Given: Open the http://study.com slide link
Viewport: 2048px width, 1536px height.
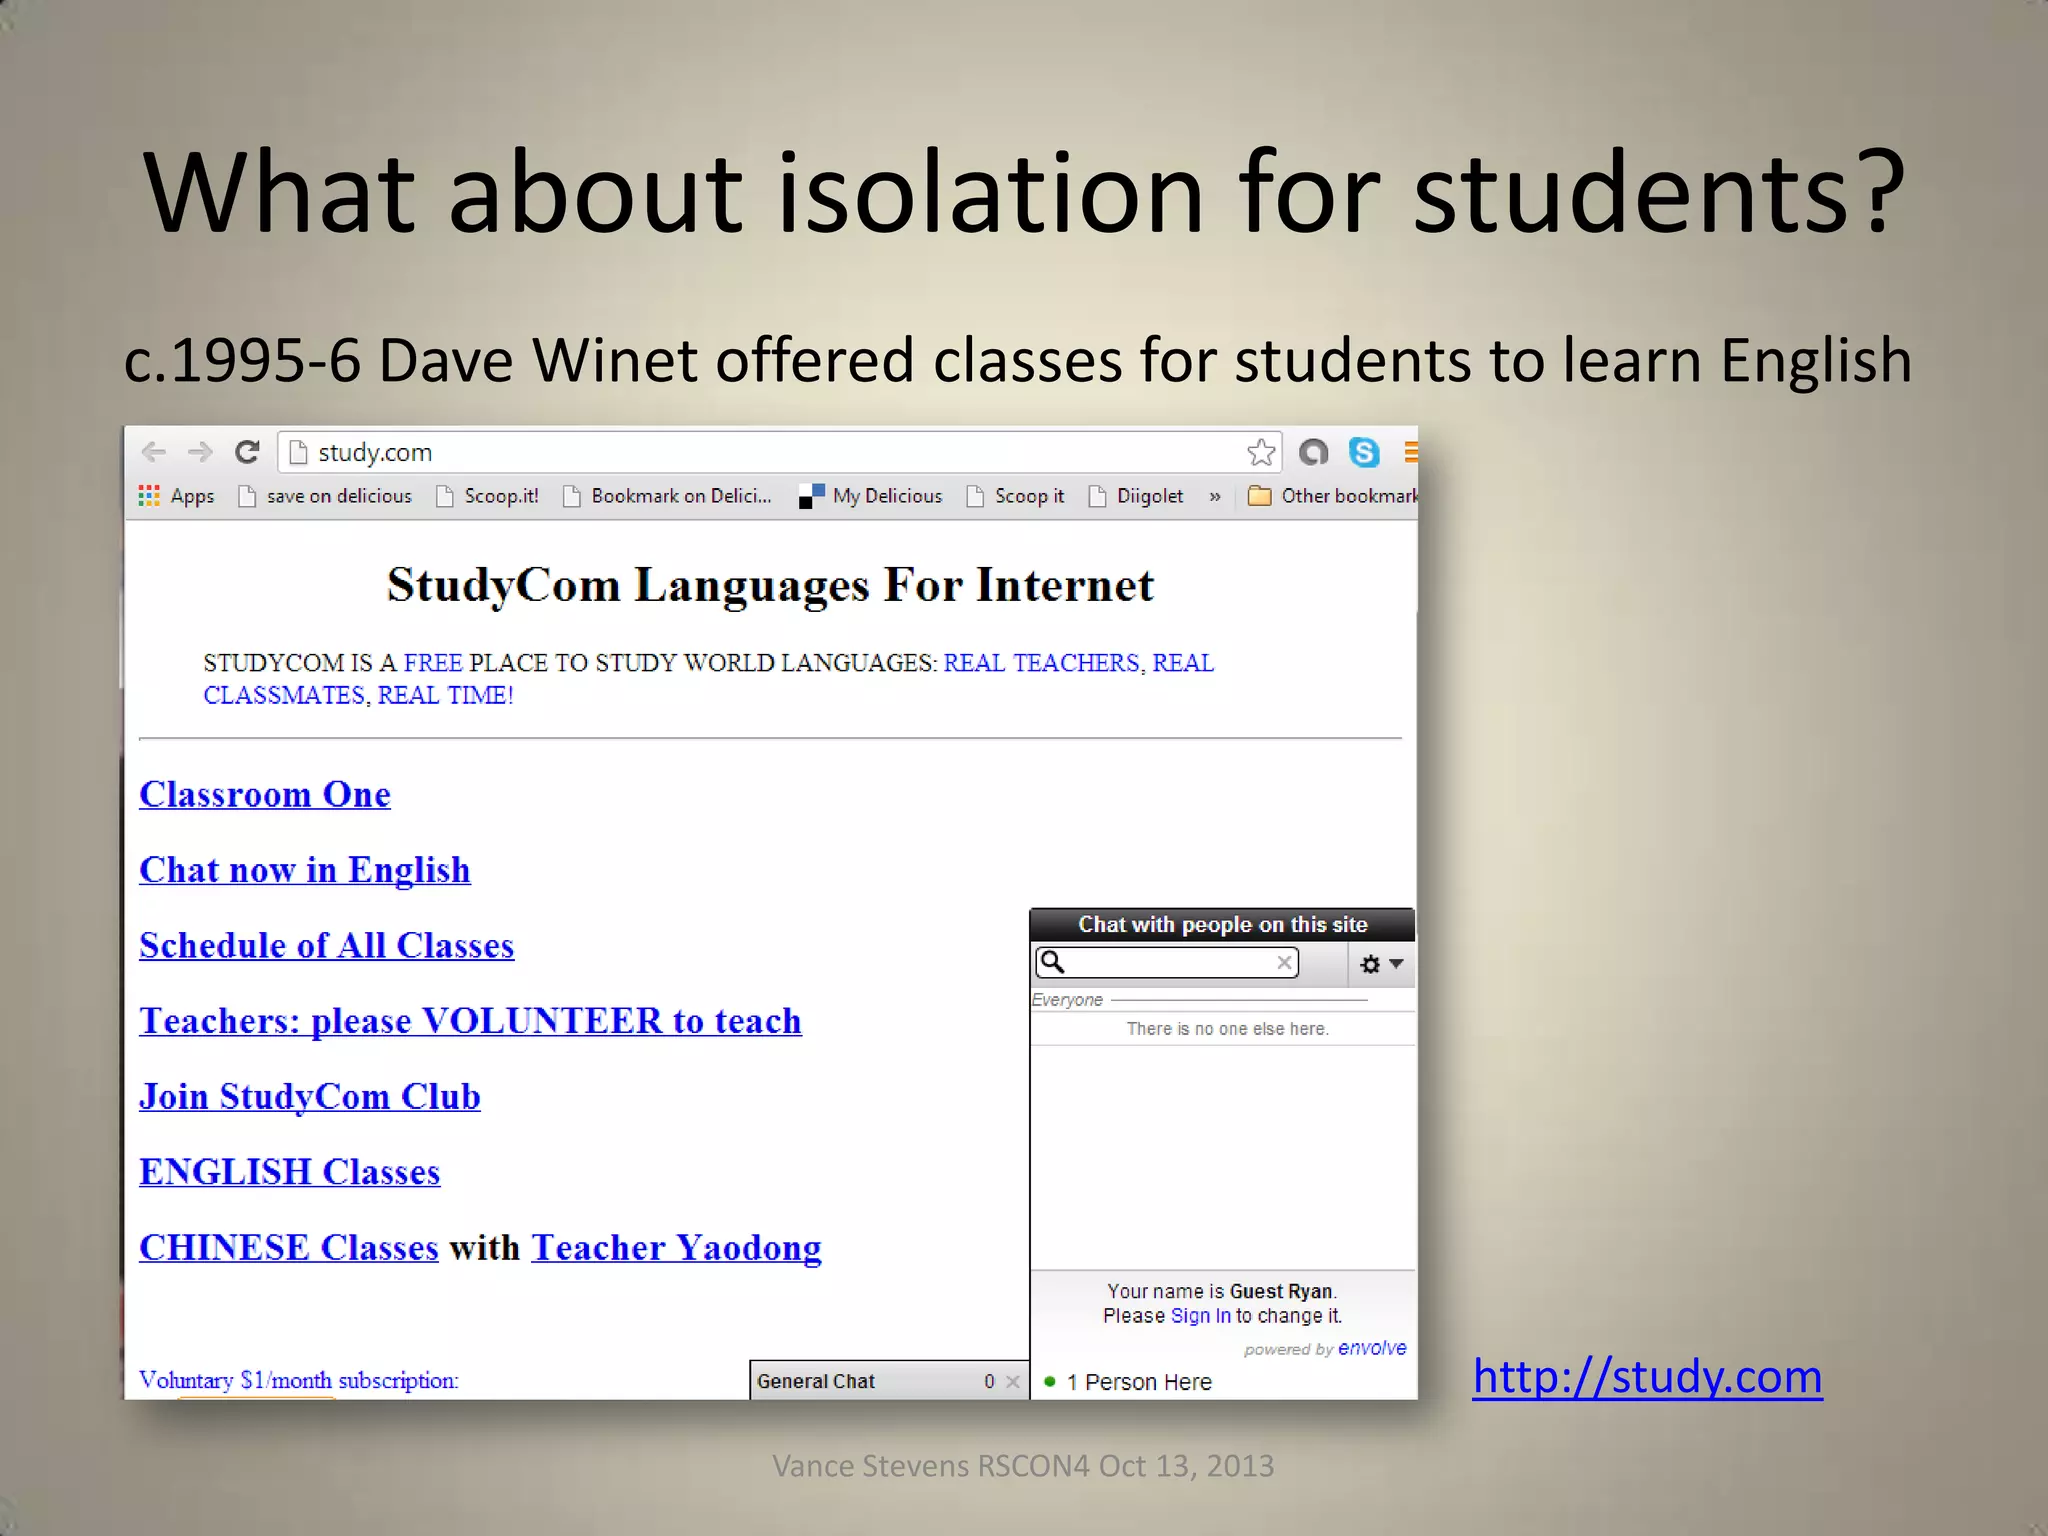Looking at the screenshot, I should 1647,1377.
